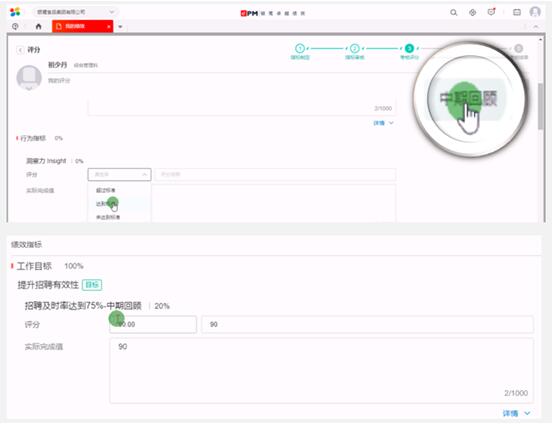Open the 评分 rating select dropdown
552x424 pixels.
click(x=119, y=174)
